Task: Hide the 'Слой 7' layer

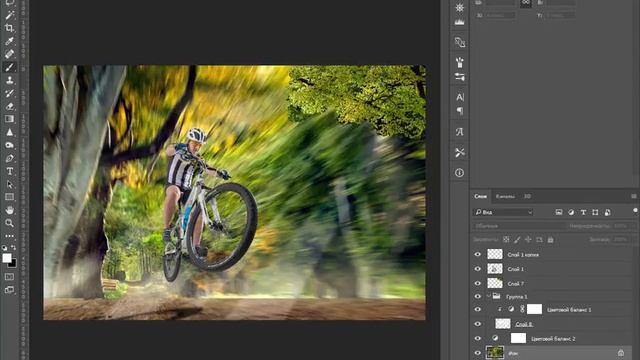Action: point(478,283)
